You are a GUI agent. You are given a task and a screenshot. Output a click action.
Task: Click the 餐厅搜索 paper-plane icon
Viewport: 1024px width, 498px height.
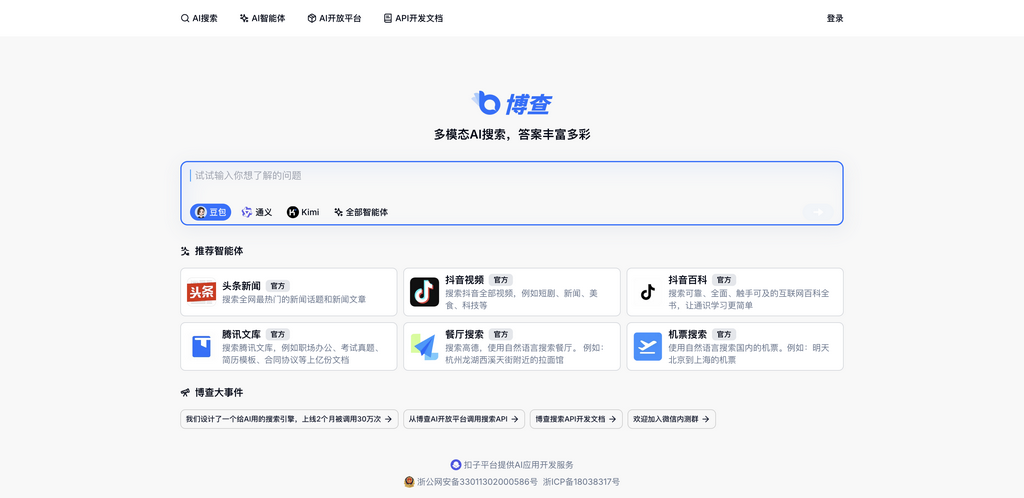424,347
